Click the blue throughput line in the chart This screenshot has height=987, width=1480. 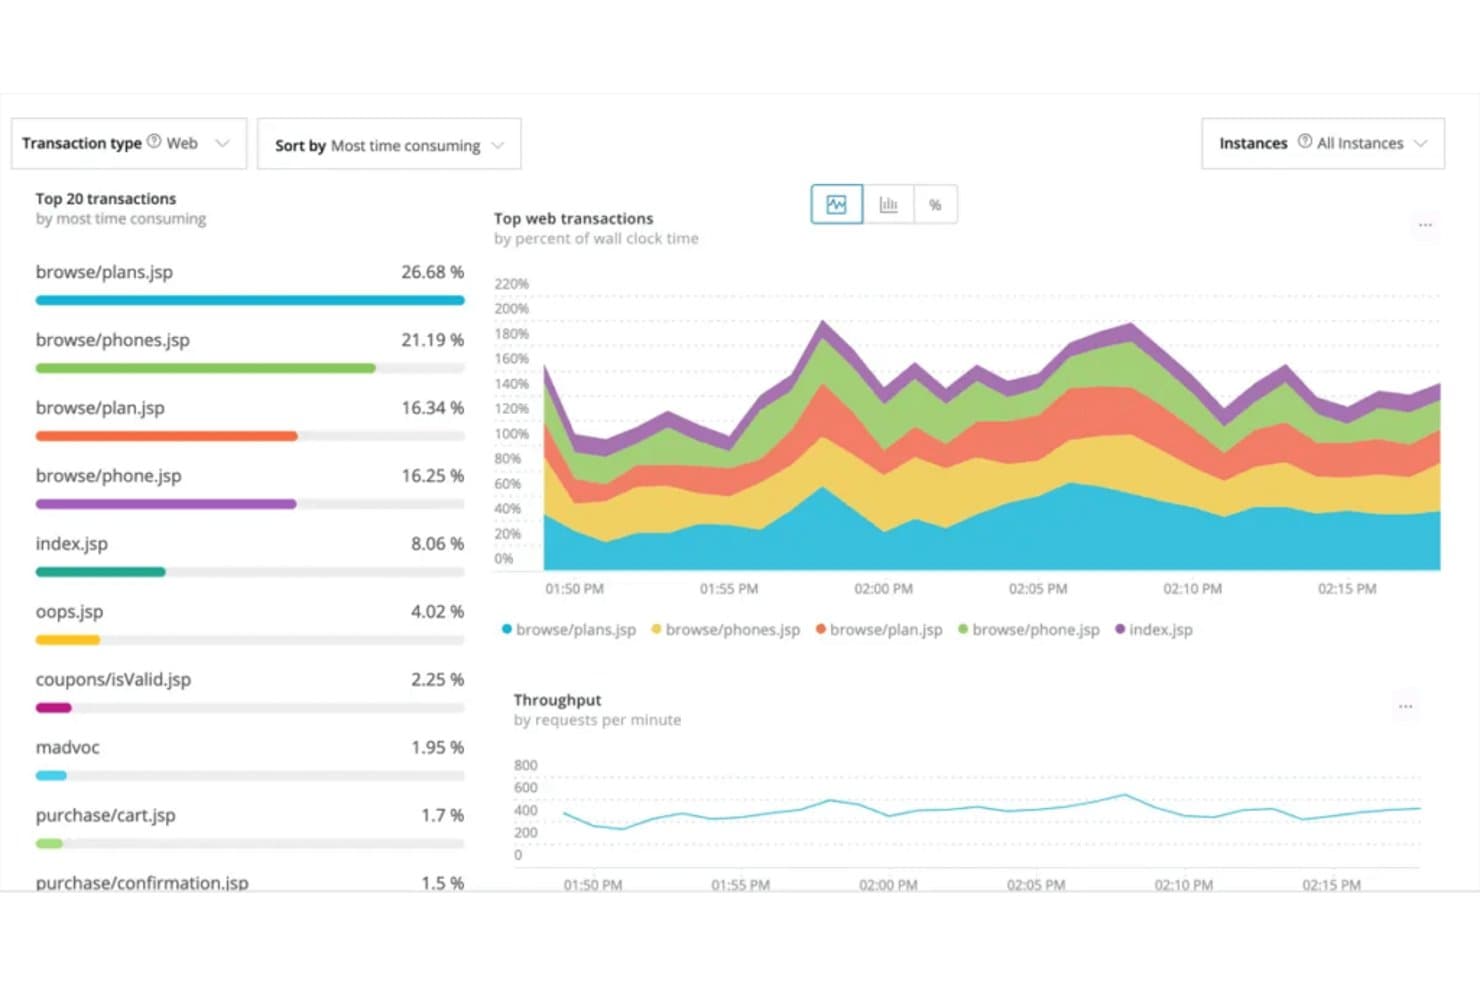990,808
